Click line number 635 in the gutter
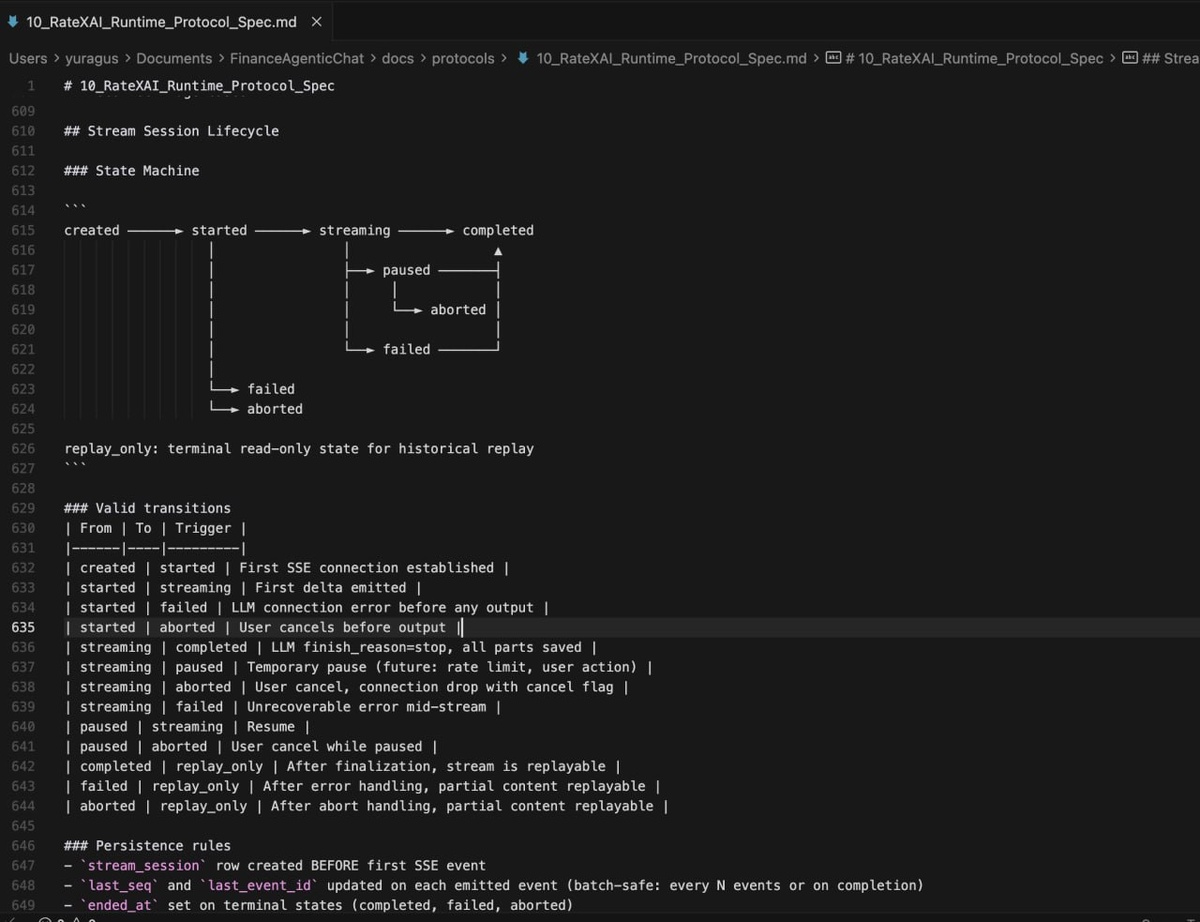1200x922 pixels. coord(23,627)
